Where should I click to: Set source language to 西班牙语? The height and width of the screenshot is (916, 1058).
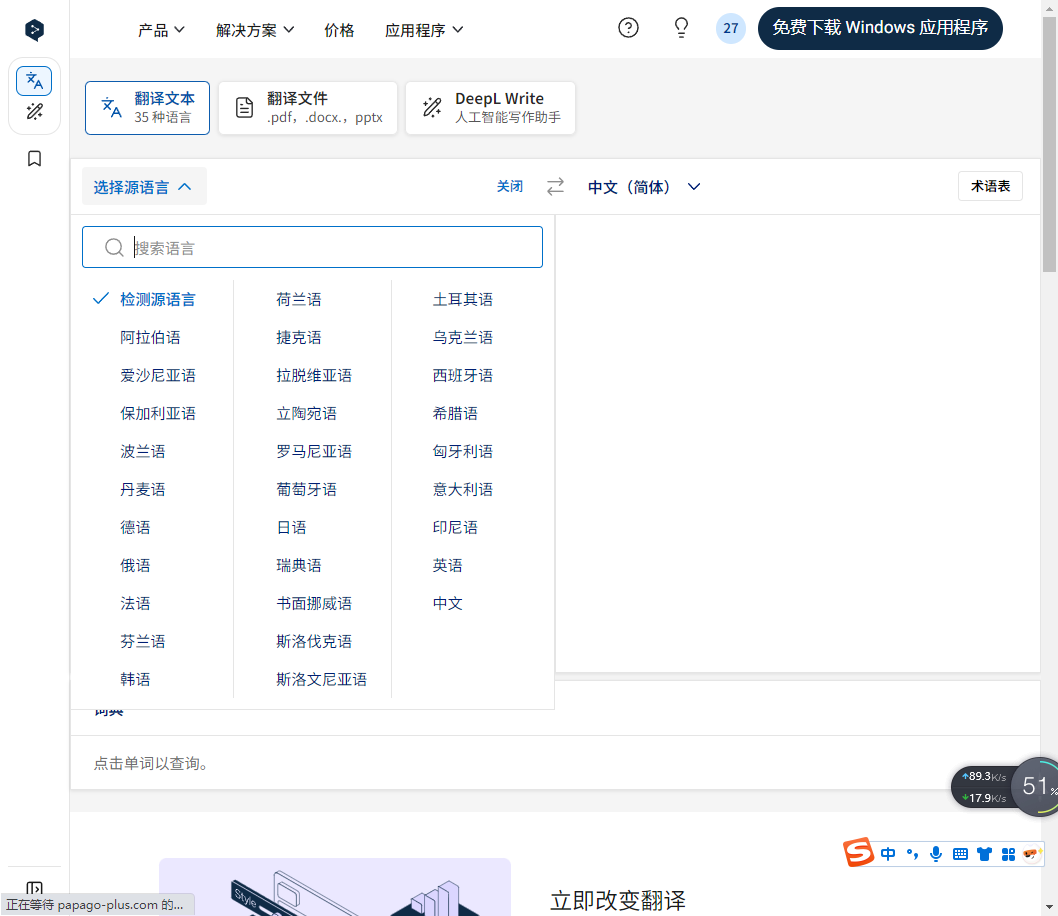click(463, 376)
